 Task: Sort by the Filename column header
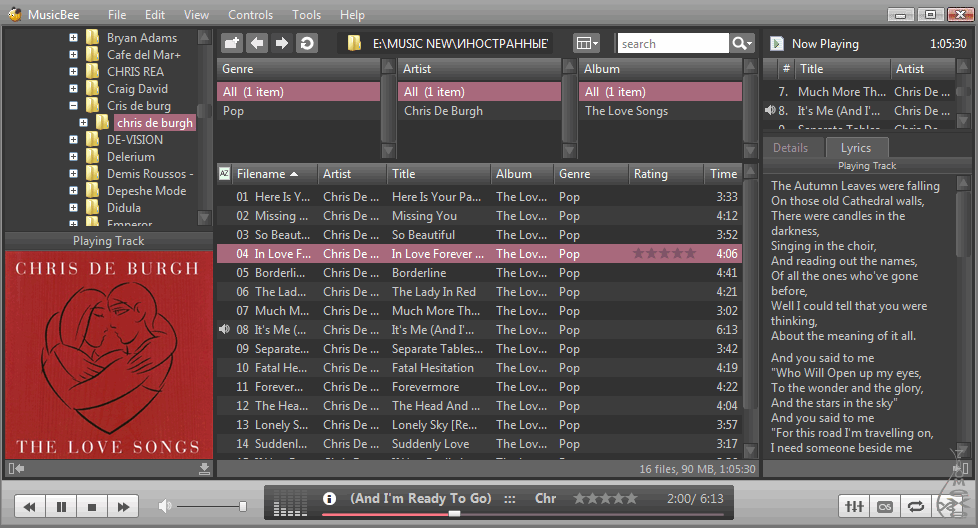pyautogui.click(x=274, y=174)
